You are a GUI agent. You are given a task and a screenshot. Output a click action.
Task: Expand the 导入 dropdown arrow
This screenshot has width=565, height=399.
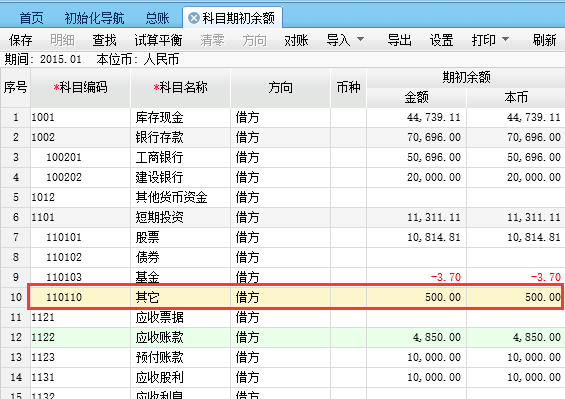point(360,39)
